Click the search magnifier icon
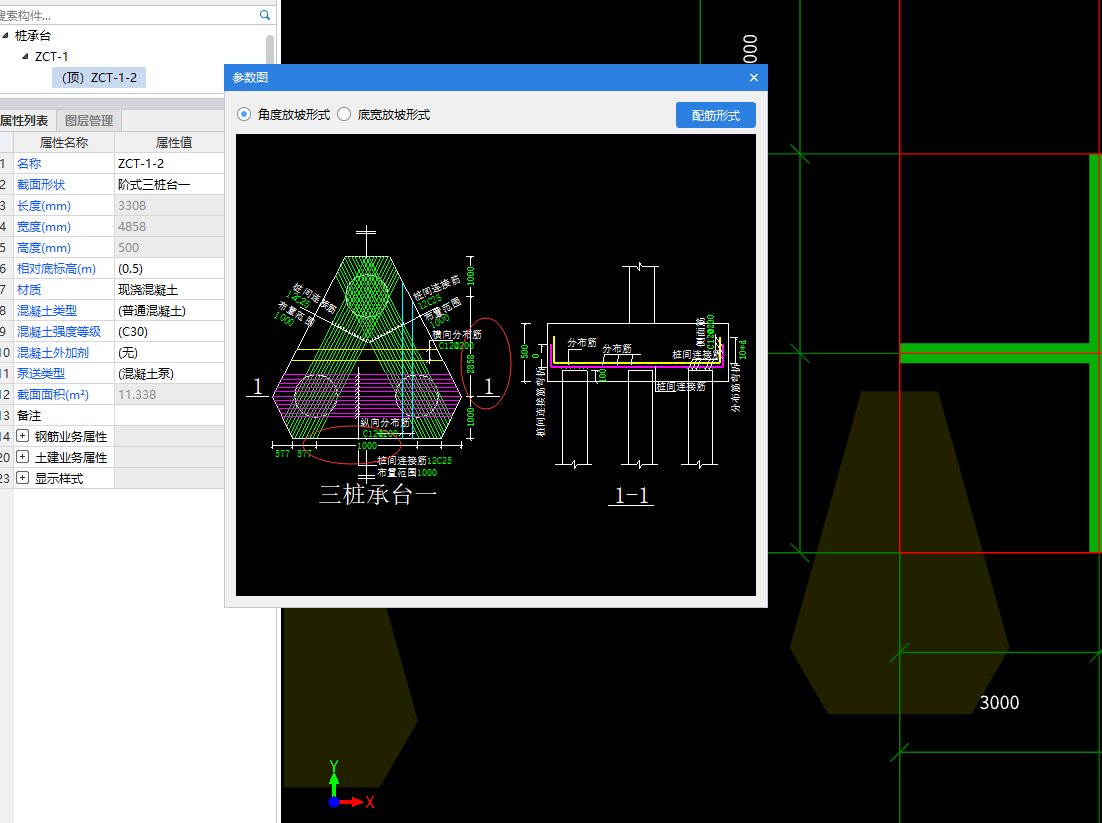Image resolution: width=1102 pixels, height=823 pixels. tap(265, 15)
